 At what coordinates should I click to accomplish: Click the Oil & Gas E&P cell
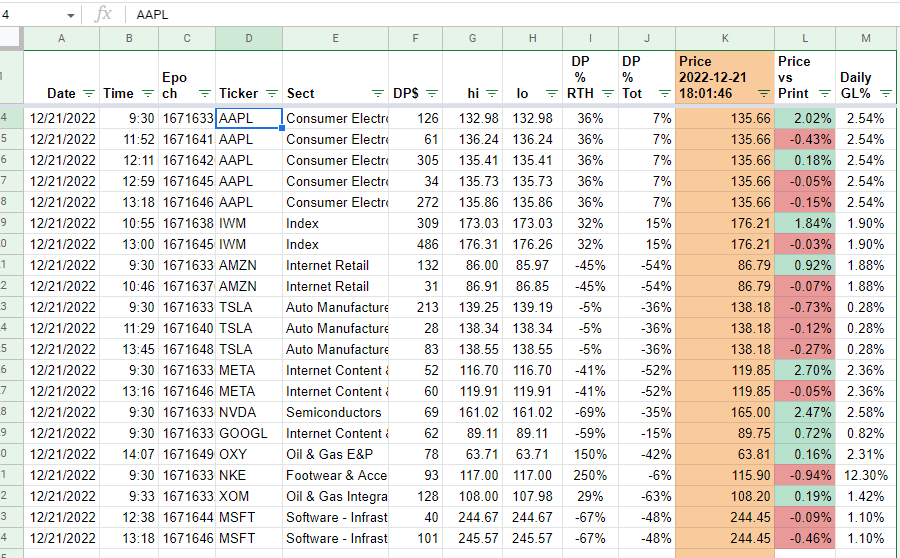click(x=335, y=454)
